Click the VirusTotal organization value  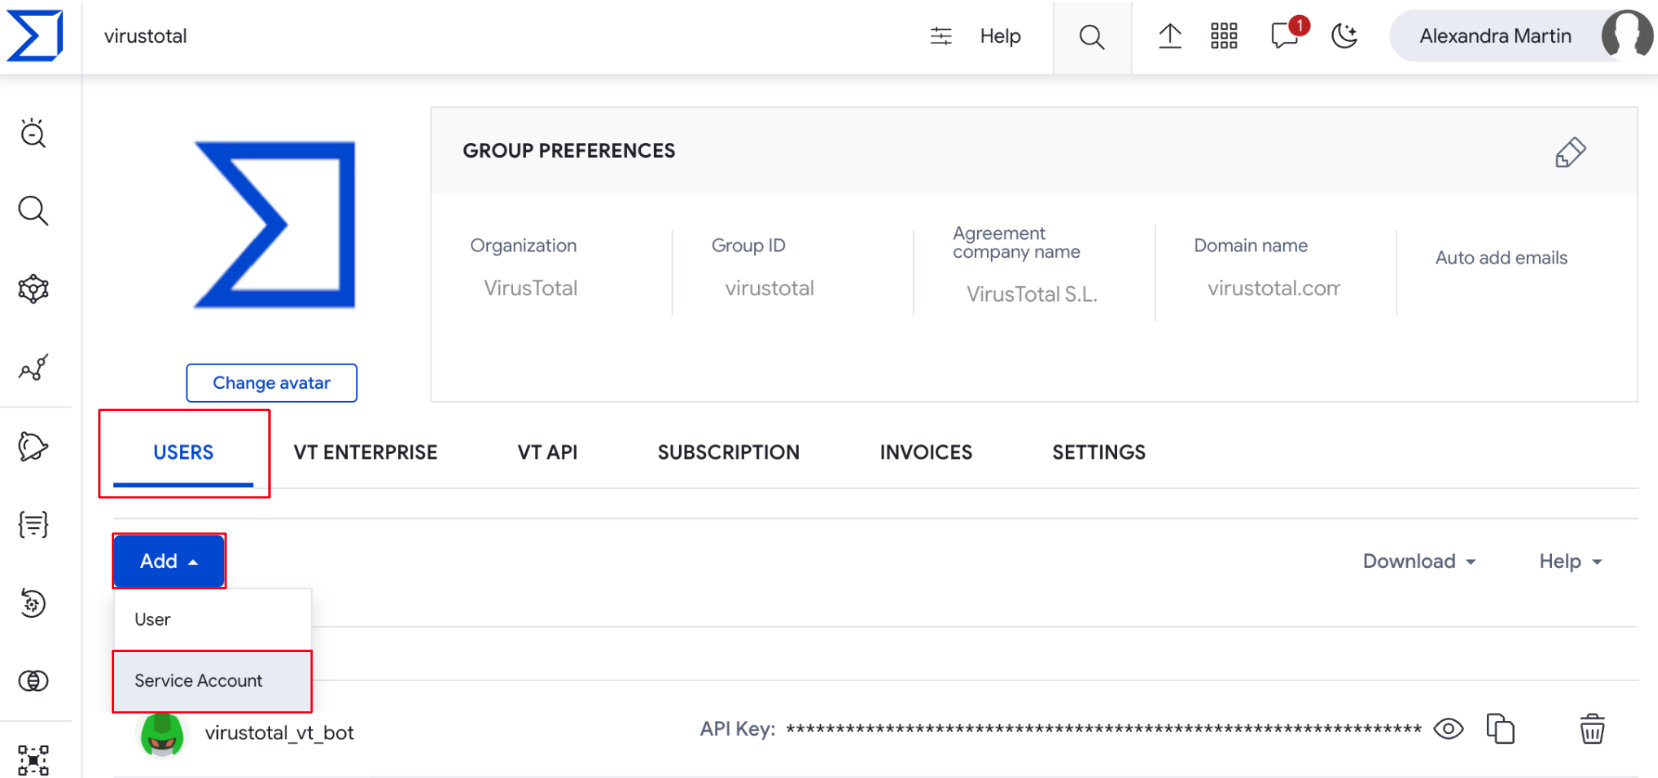(531, 288)
